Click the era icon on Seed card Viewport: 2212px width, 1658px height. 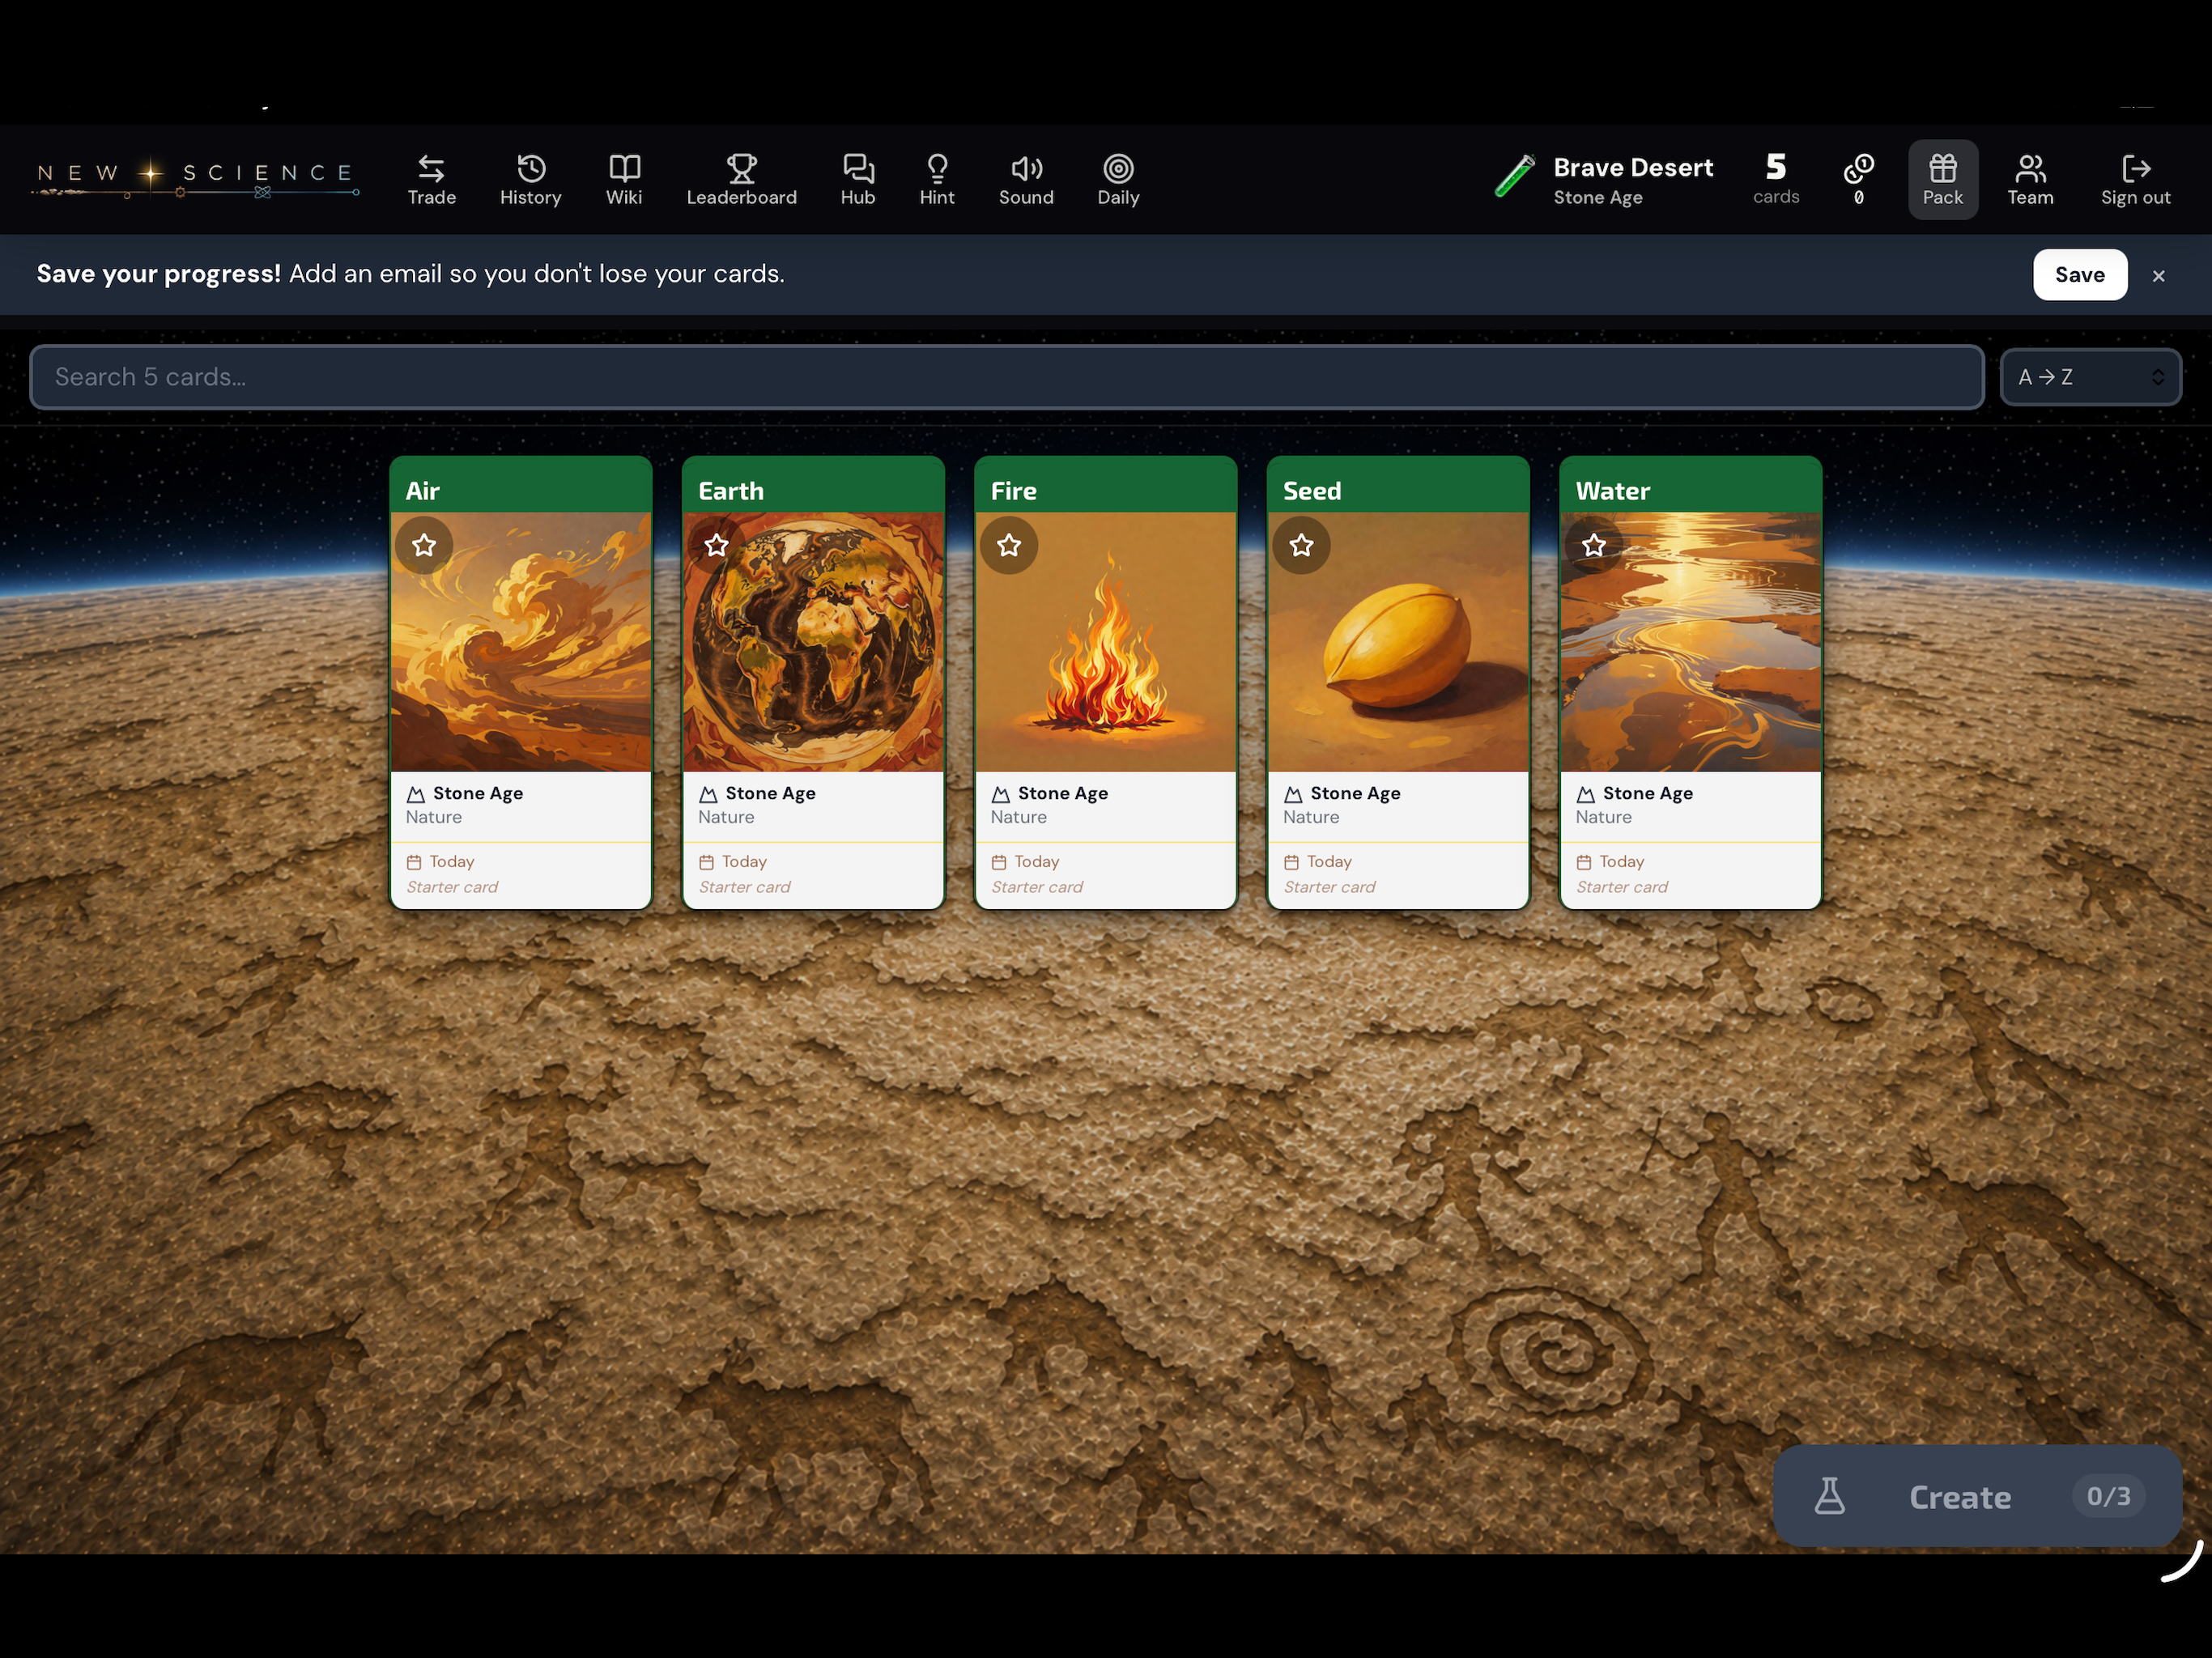click(x=1293, y=794)
